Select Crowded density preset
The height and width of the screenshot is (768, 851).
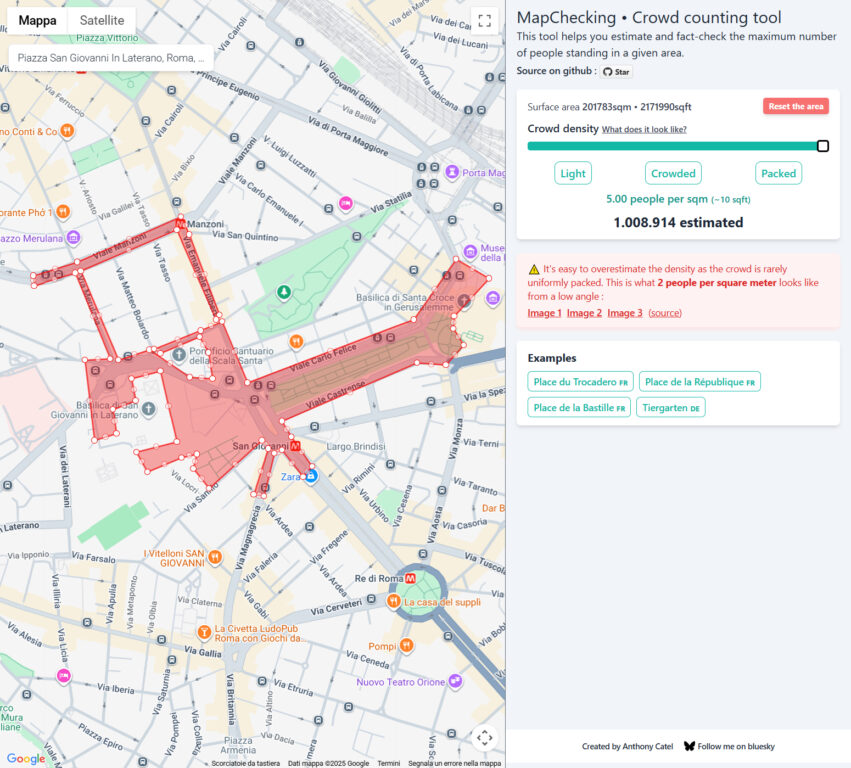(x=673, y=173)
